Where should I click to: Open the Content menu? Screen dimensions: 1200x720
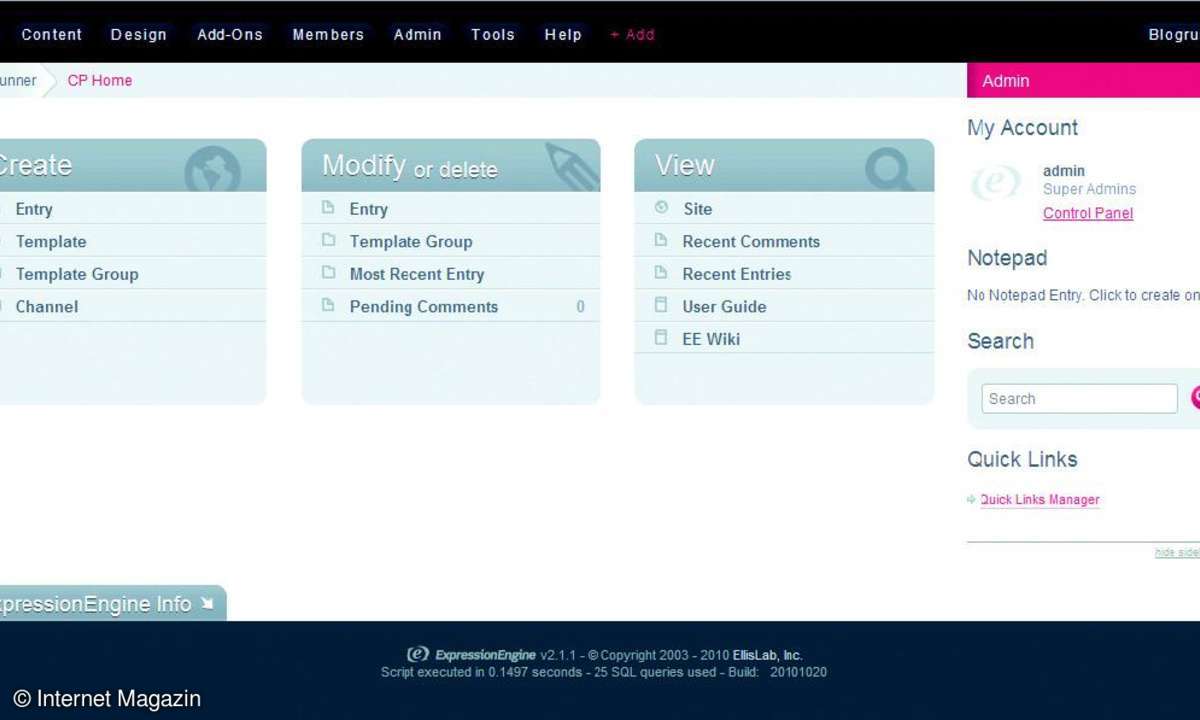[x=52, y=34]
